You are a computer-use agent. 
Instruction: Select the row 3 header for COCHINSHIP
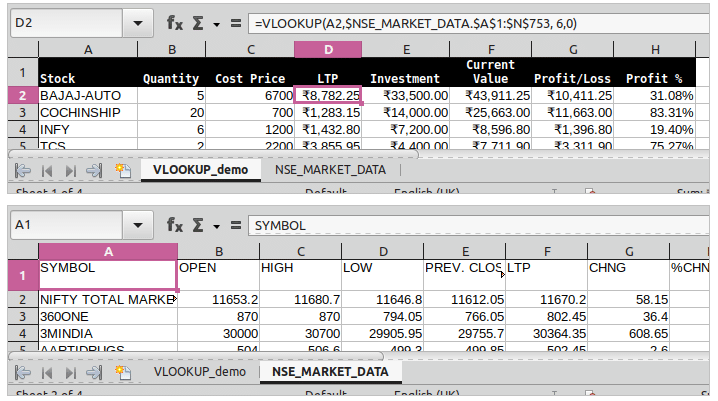point(22,113)
